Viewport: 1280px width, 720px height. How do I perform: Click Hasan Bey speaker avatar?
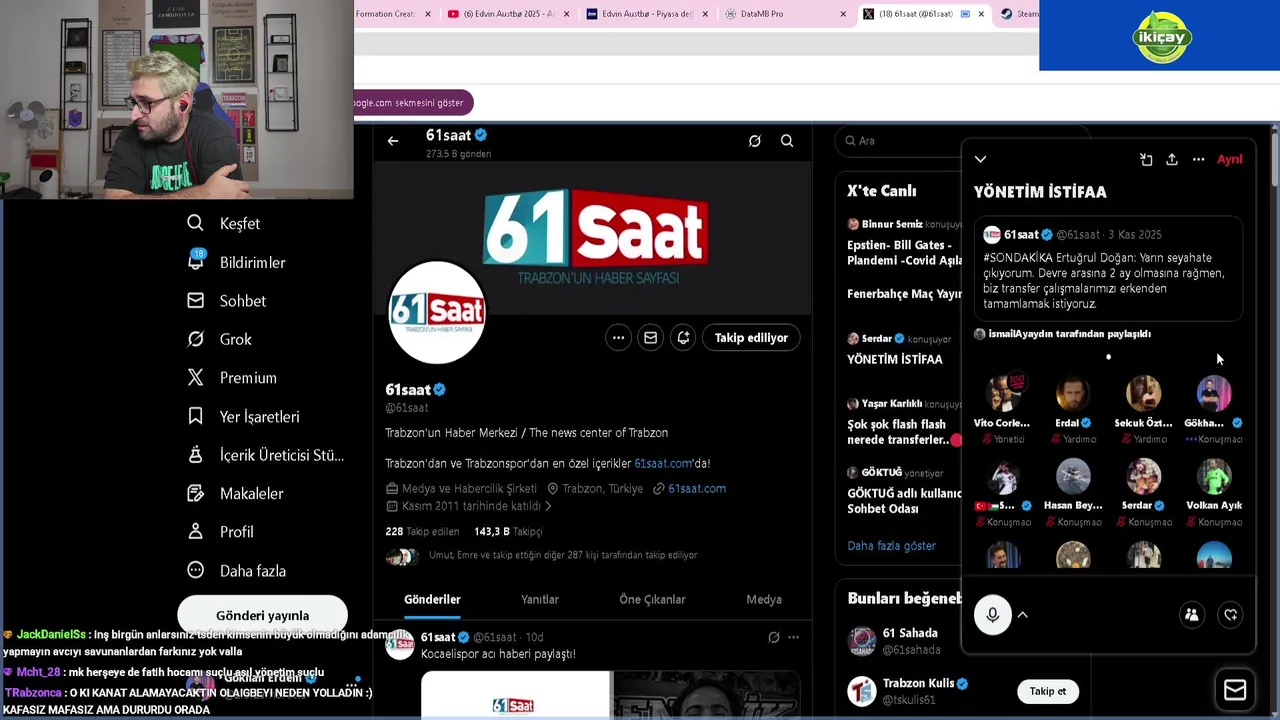(x=1073, y=477)
